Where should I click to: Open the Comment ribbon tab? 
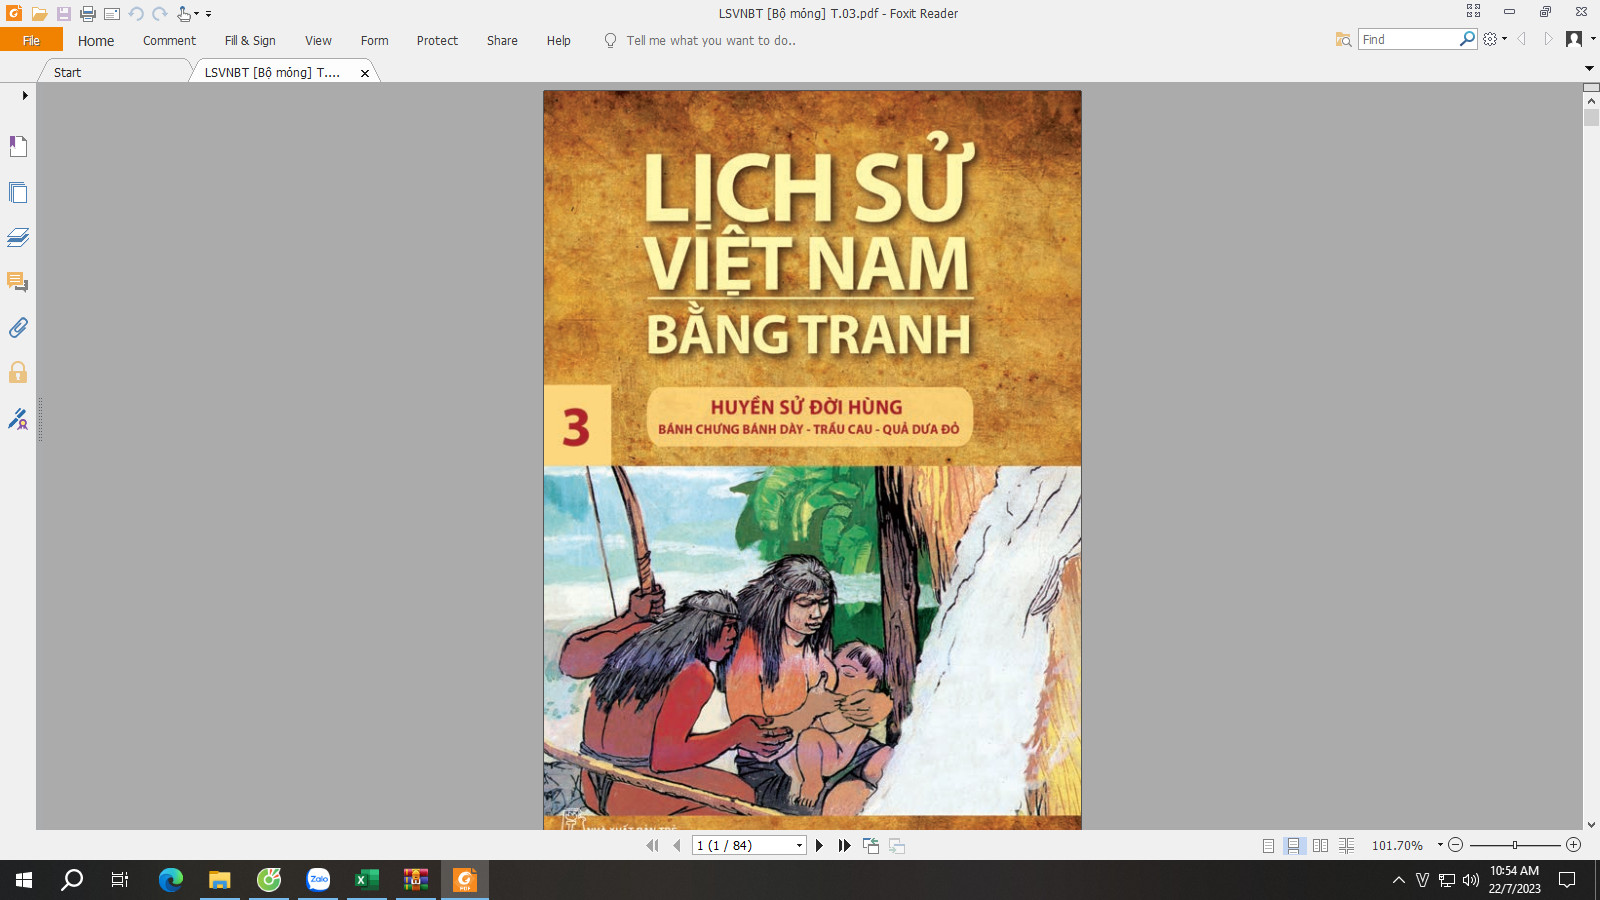[x=169, y=41]
